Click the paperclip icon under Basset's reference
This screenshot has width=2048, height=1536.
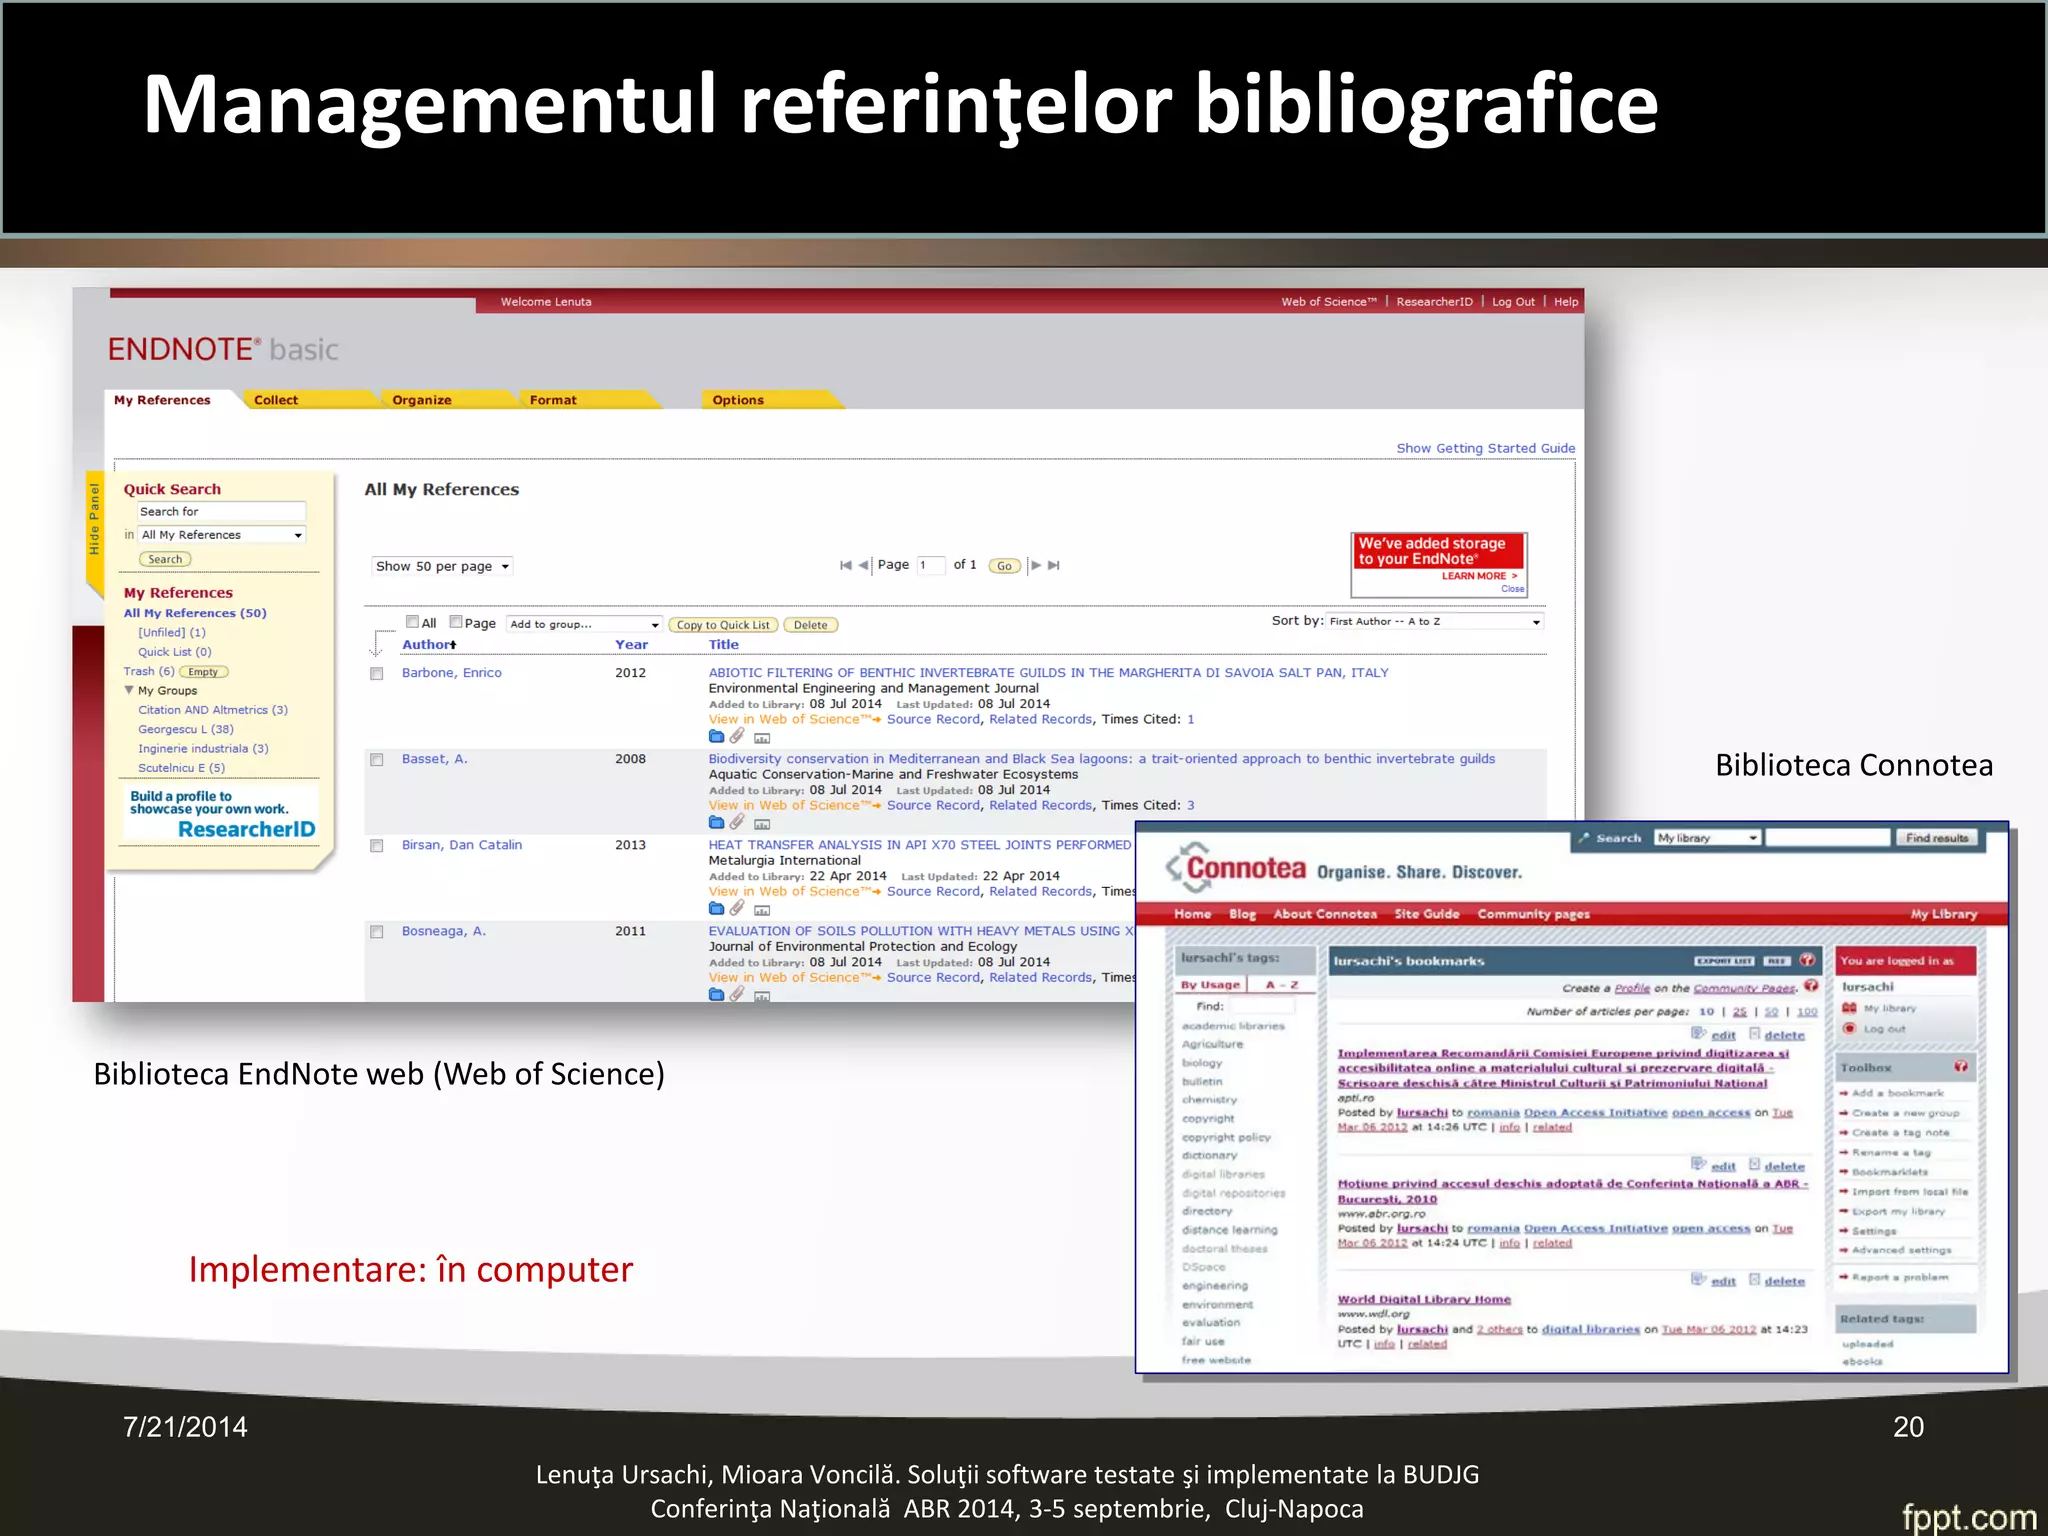[737, 822]
